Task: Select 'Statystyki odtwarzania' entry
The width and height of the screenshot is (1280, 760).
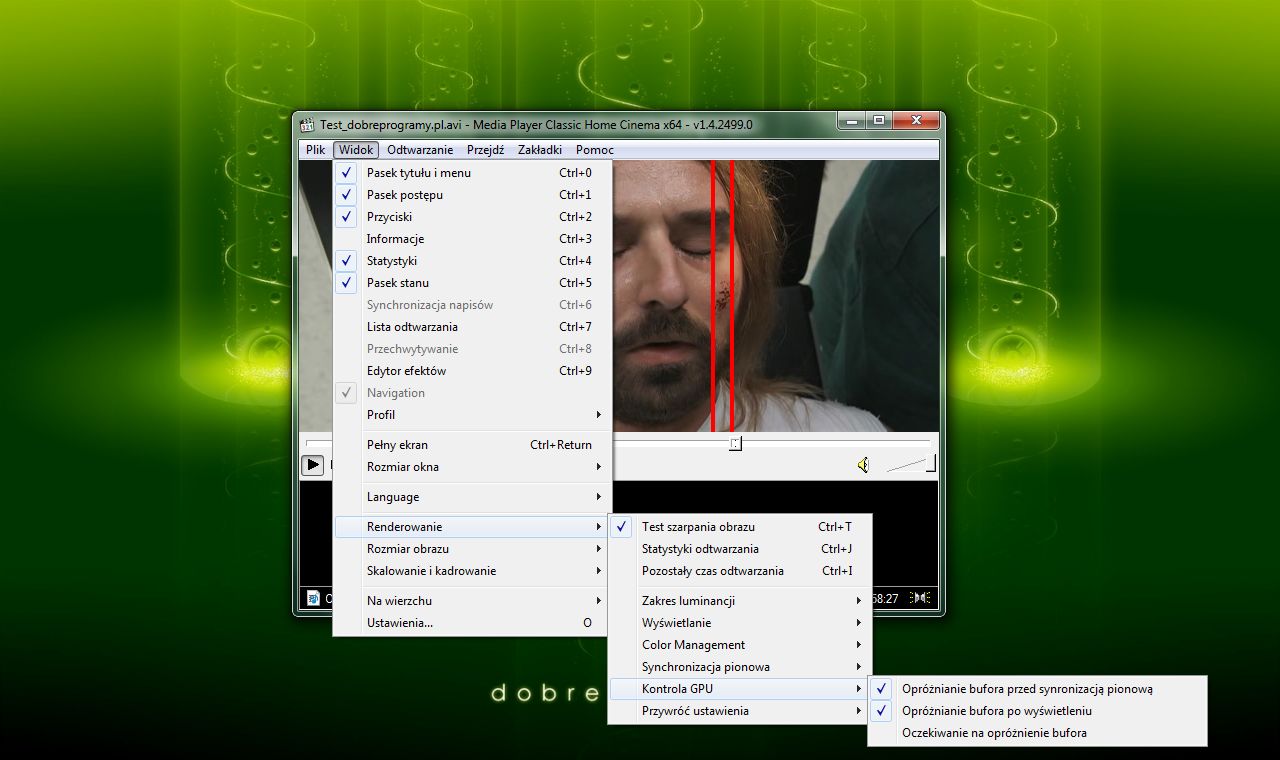Action: coord(740,549)
